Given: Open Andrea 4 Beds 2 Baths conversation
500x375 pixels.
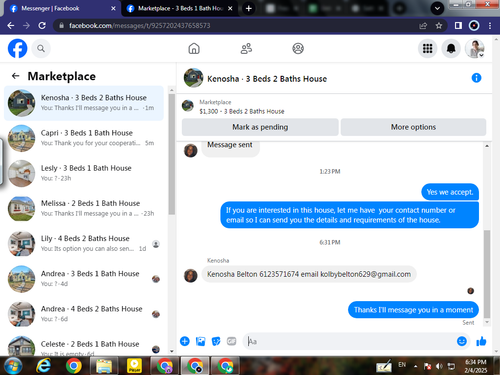Looking at the screenshot, I should pyautogui.click(x=84, y=314).
